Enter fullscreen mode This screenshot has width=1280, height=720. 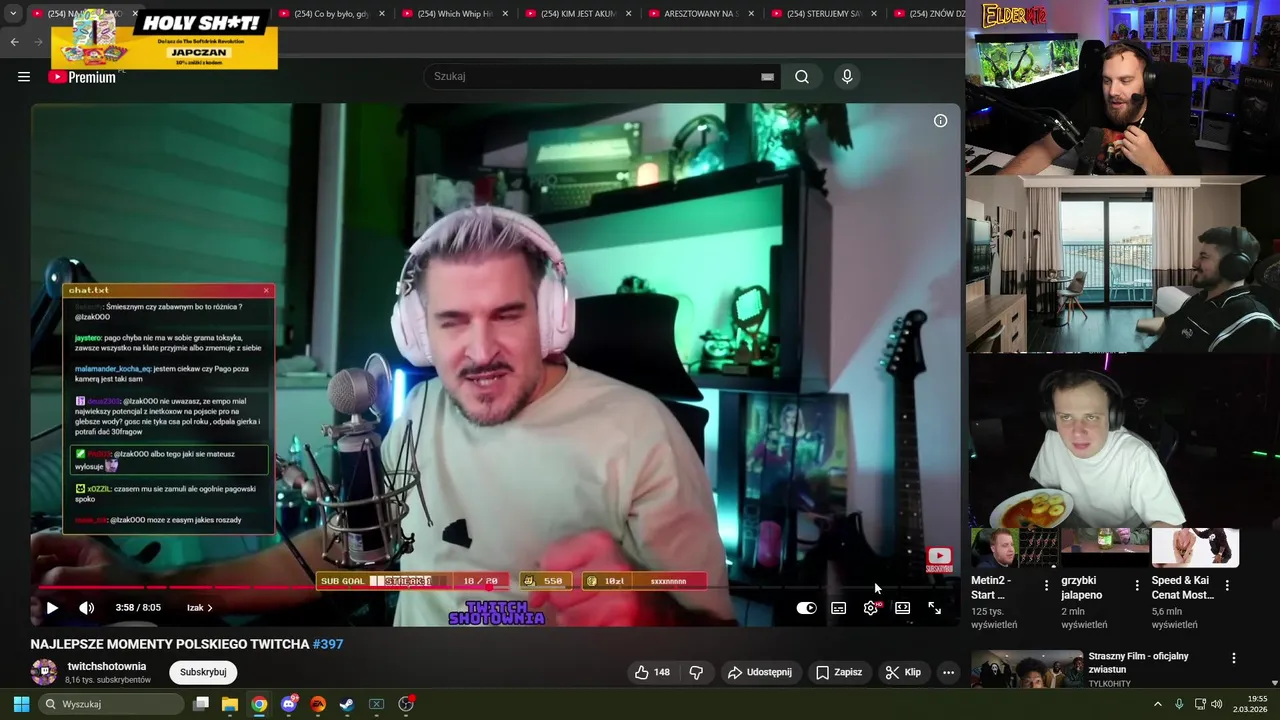(x=934, y=608)
